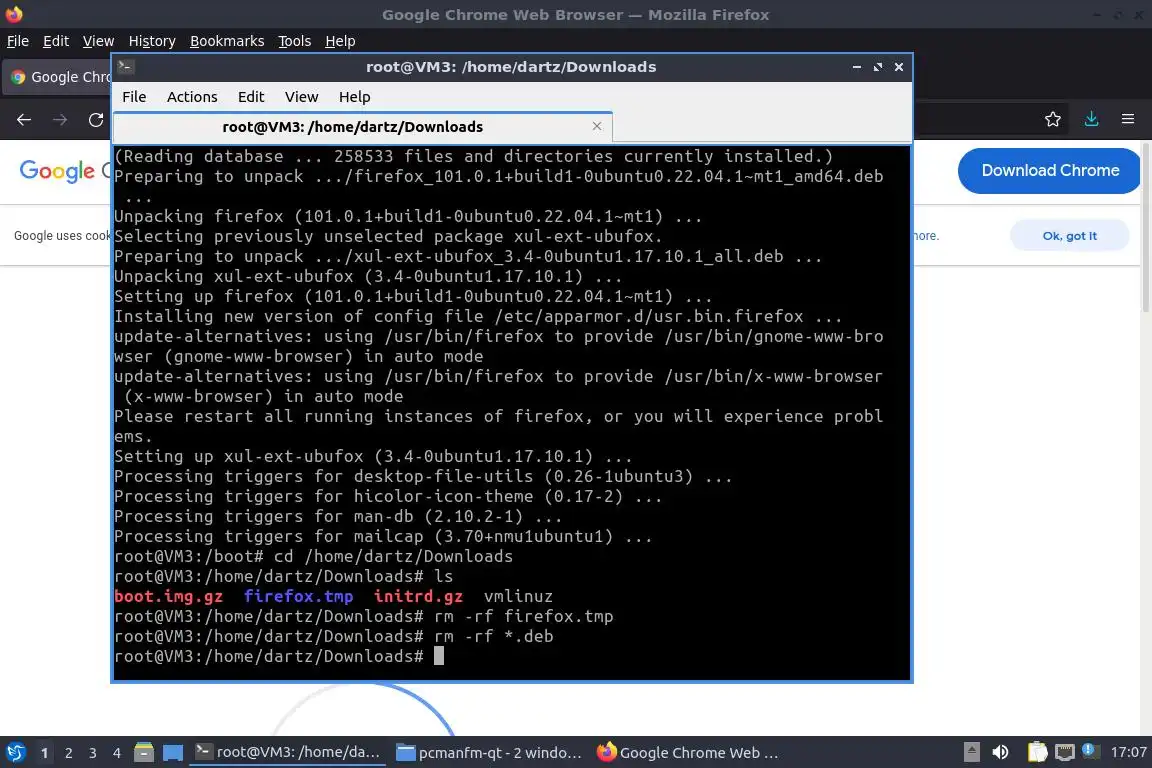1152x768 pixels.
Task: Open the volume control in tray
Action: [x=1000, y=753]
